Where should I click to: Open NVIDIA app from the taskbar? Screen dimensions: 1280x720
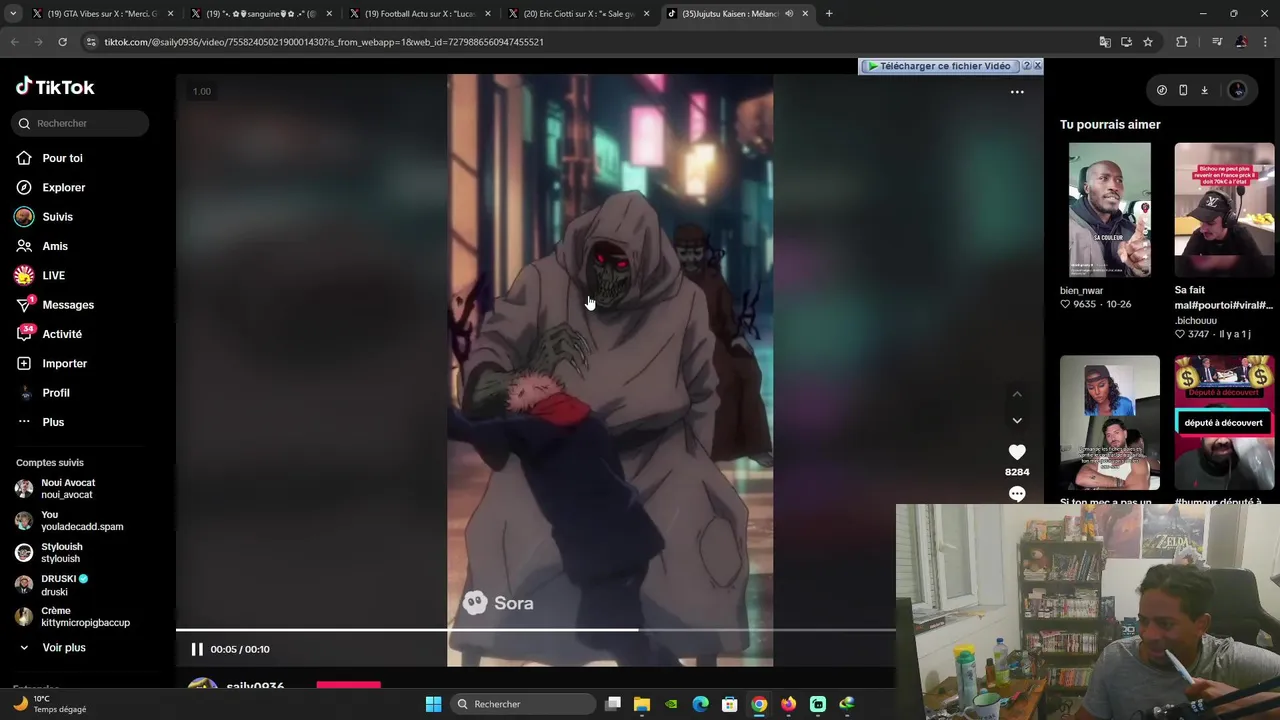[672, 704]
